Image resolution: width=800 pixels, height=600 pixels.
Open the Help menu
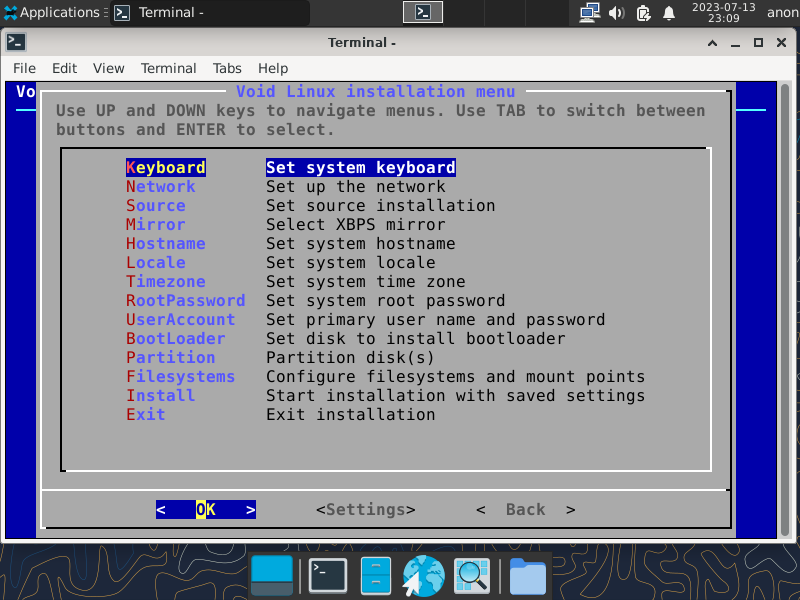click(x=273, y=68)
